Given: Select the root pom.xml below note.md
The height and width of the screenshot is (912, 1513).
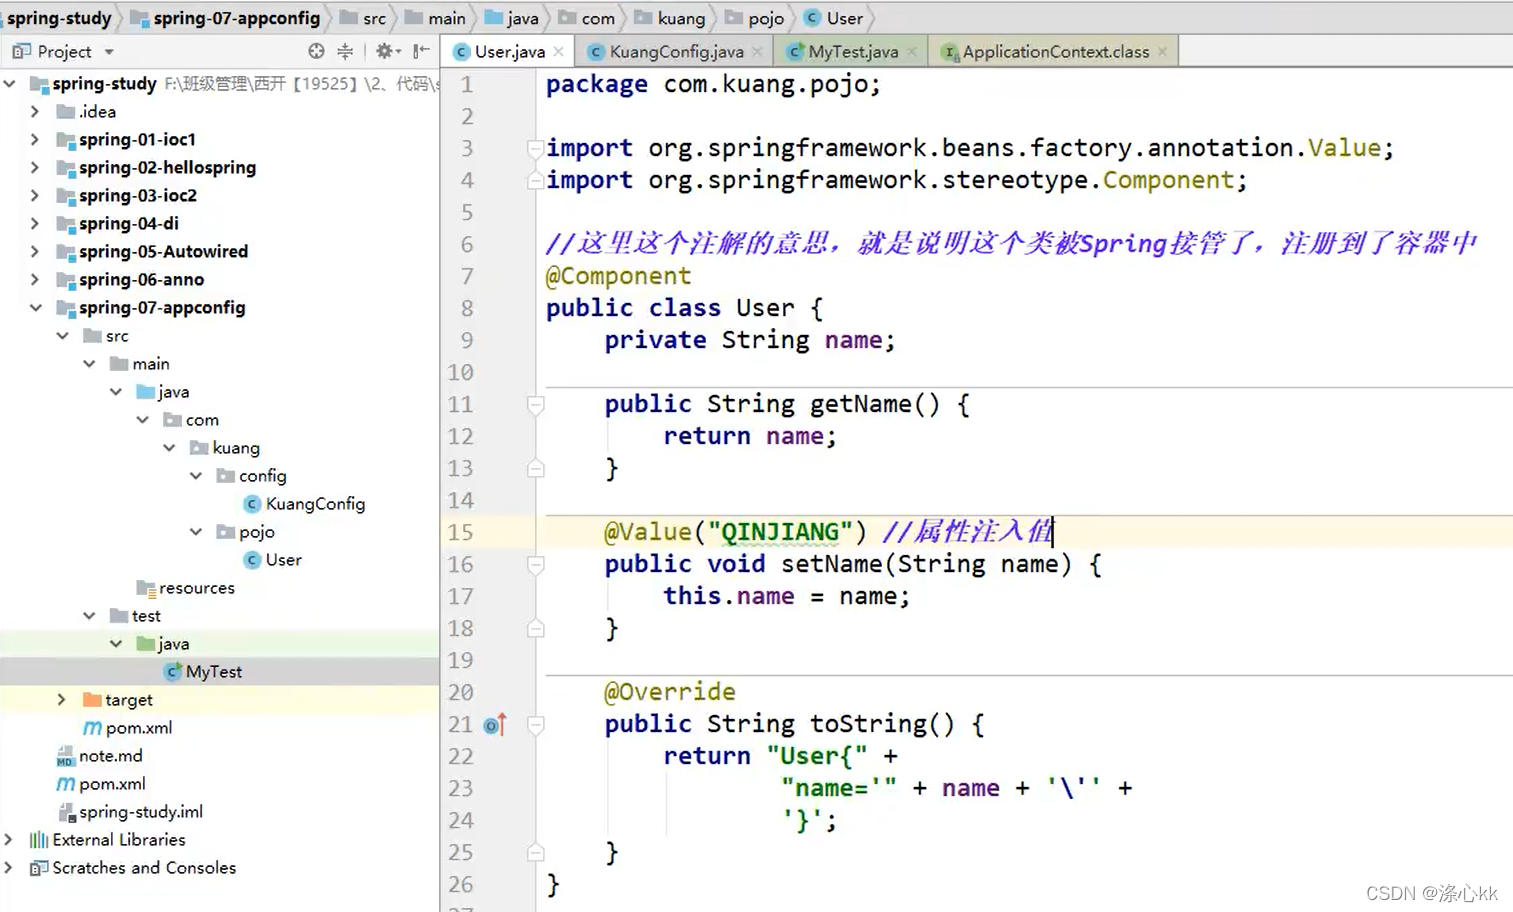Looking at the screenshot, I should click(101, 784).
